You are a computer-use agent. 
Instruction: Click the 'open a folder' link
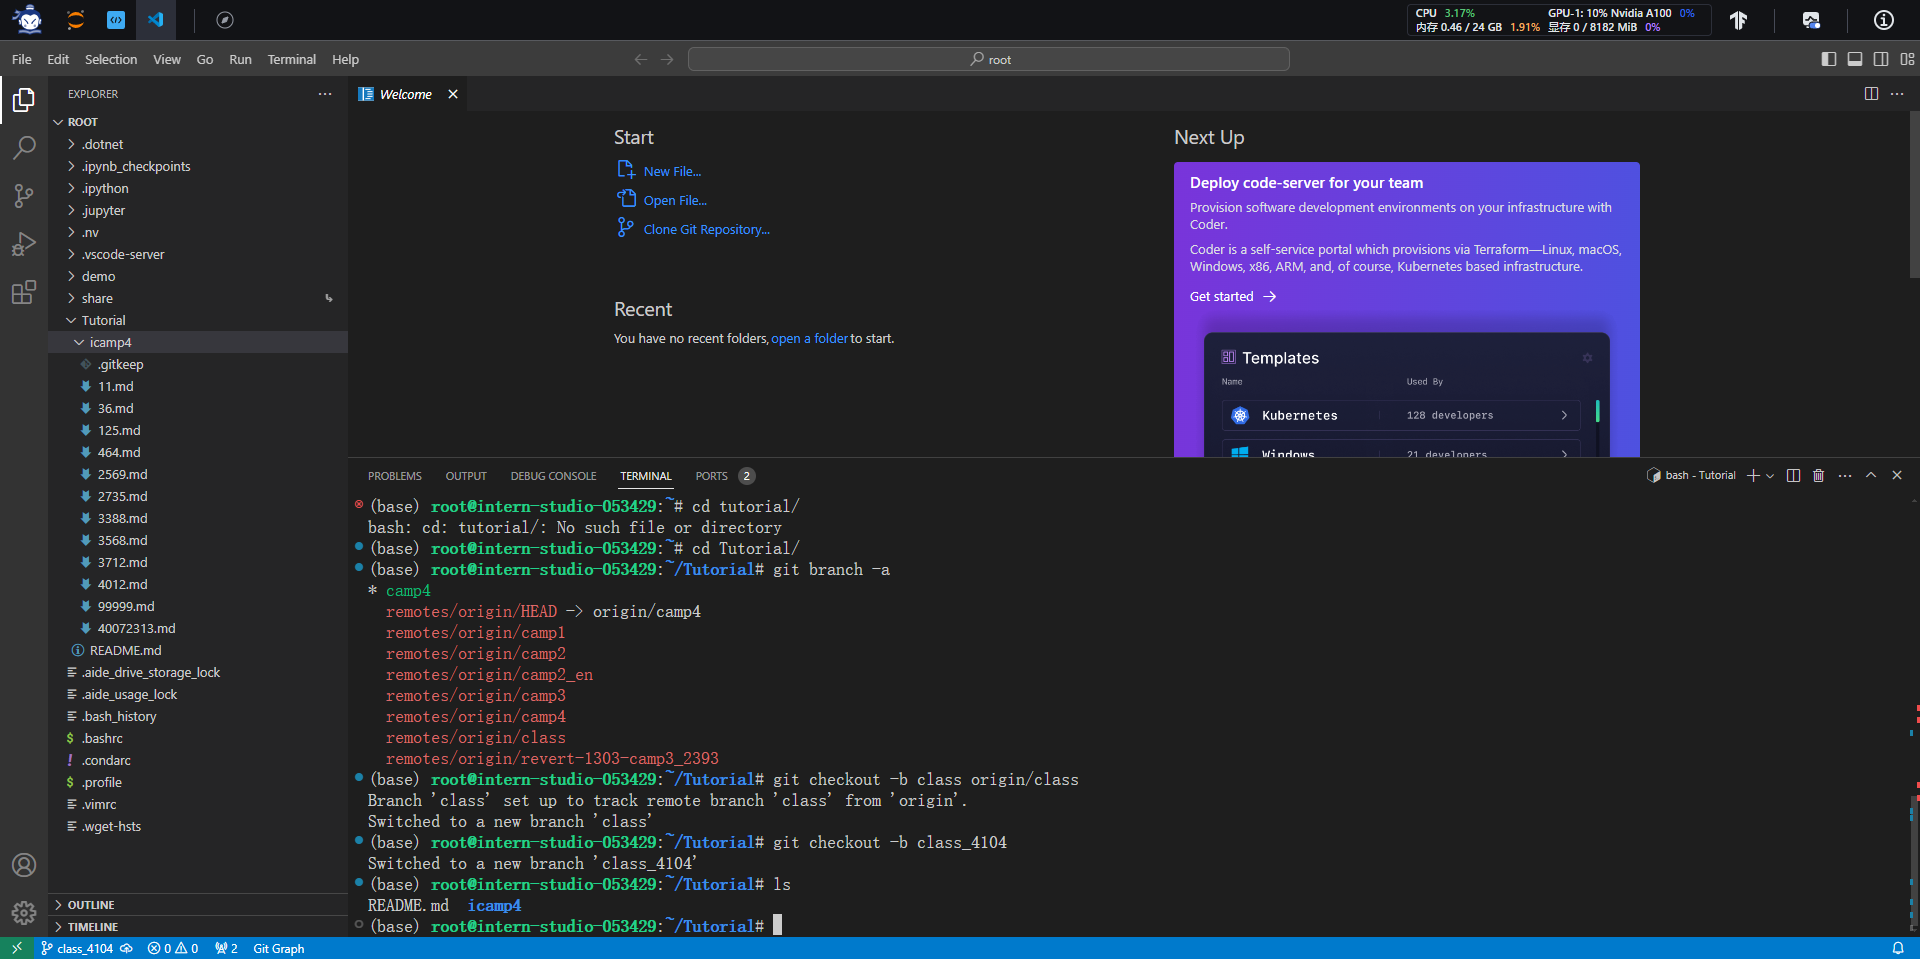click(809, 339)
